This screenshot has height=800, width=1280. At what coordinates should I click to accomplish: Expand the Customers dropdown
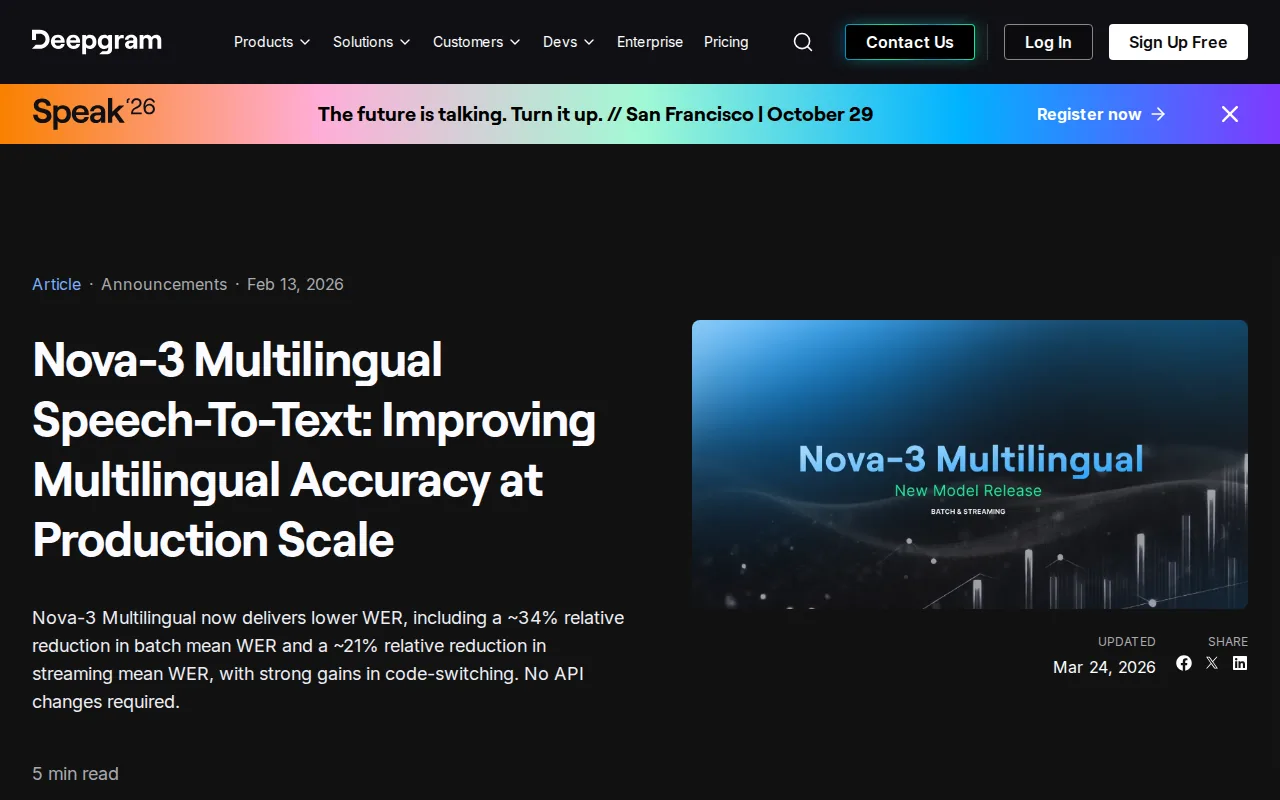click(477, 42)
